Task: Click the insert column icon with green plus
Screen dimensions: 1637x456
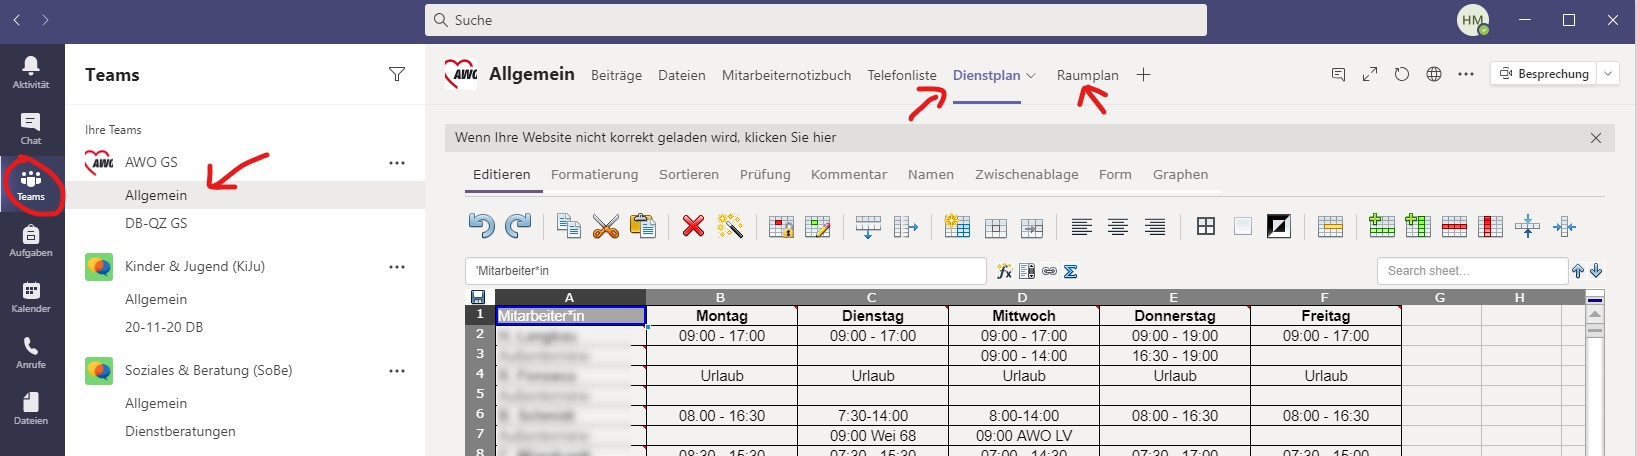Action: pyautogui.click(x=1418, y=226)
